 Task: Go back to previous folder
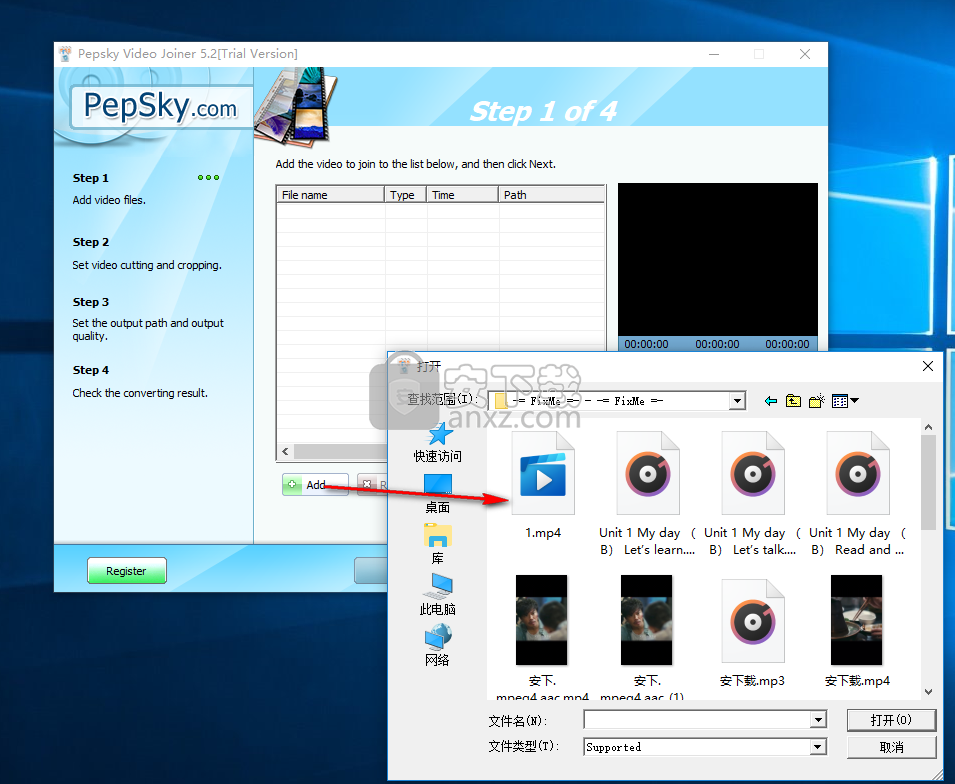pos(770,401)
